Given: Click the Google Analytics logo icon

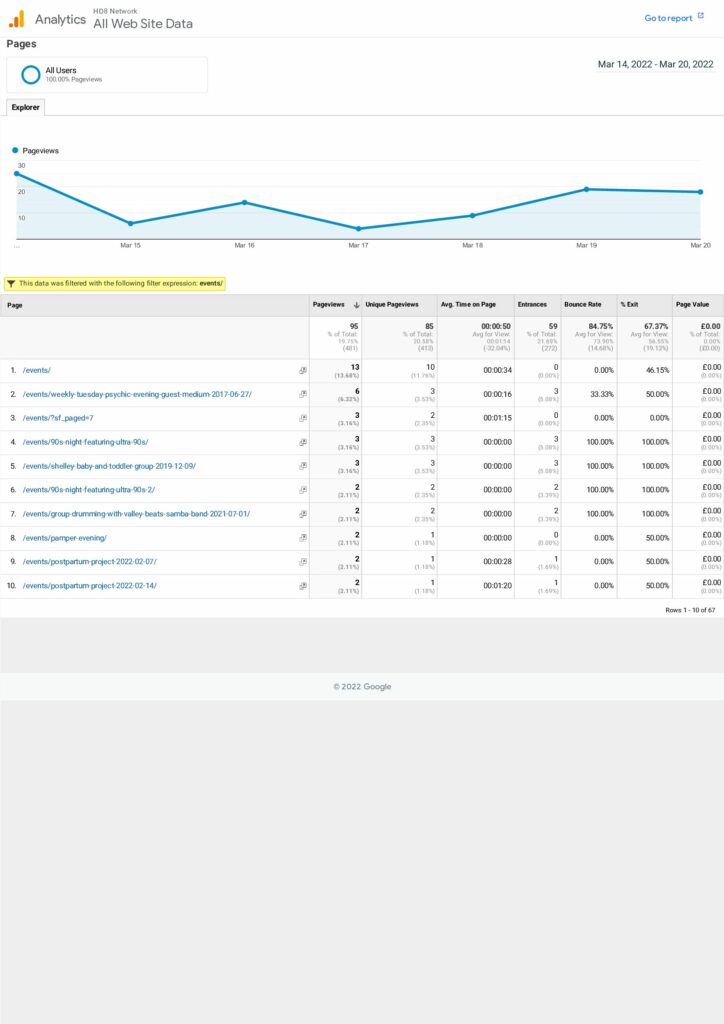Looking at the screenshot, I should pyautogui.click(x=17, y=19).
